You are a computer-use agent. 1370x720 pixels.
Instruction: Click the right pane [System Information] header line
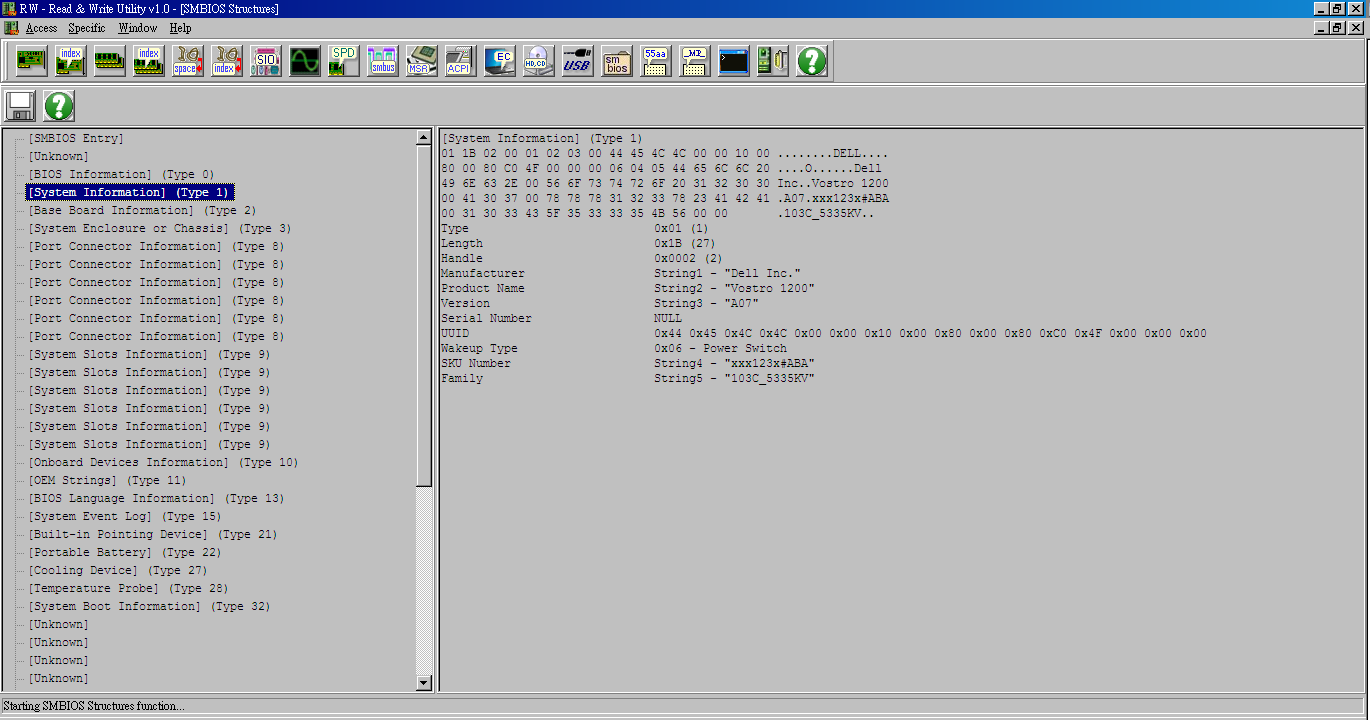pos(542,138)
